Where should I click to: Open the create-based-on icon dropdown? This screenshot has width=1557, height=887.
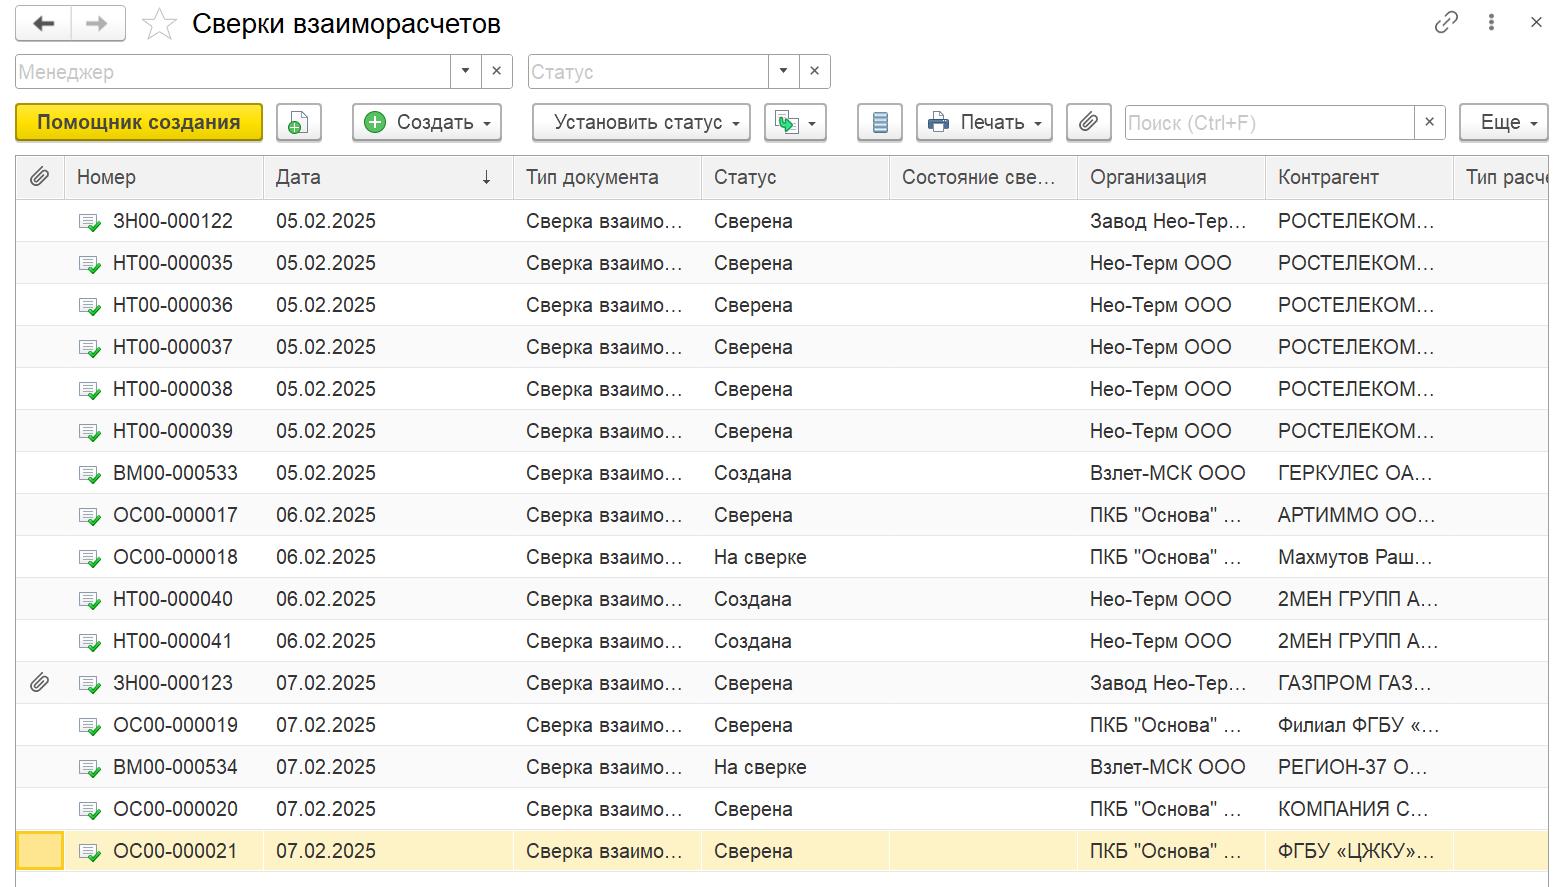coord(795,122)
